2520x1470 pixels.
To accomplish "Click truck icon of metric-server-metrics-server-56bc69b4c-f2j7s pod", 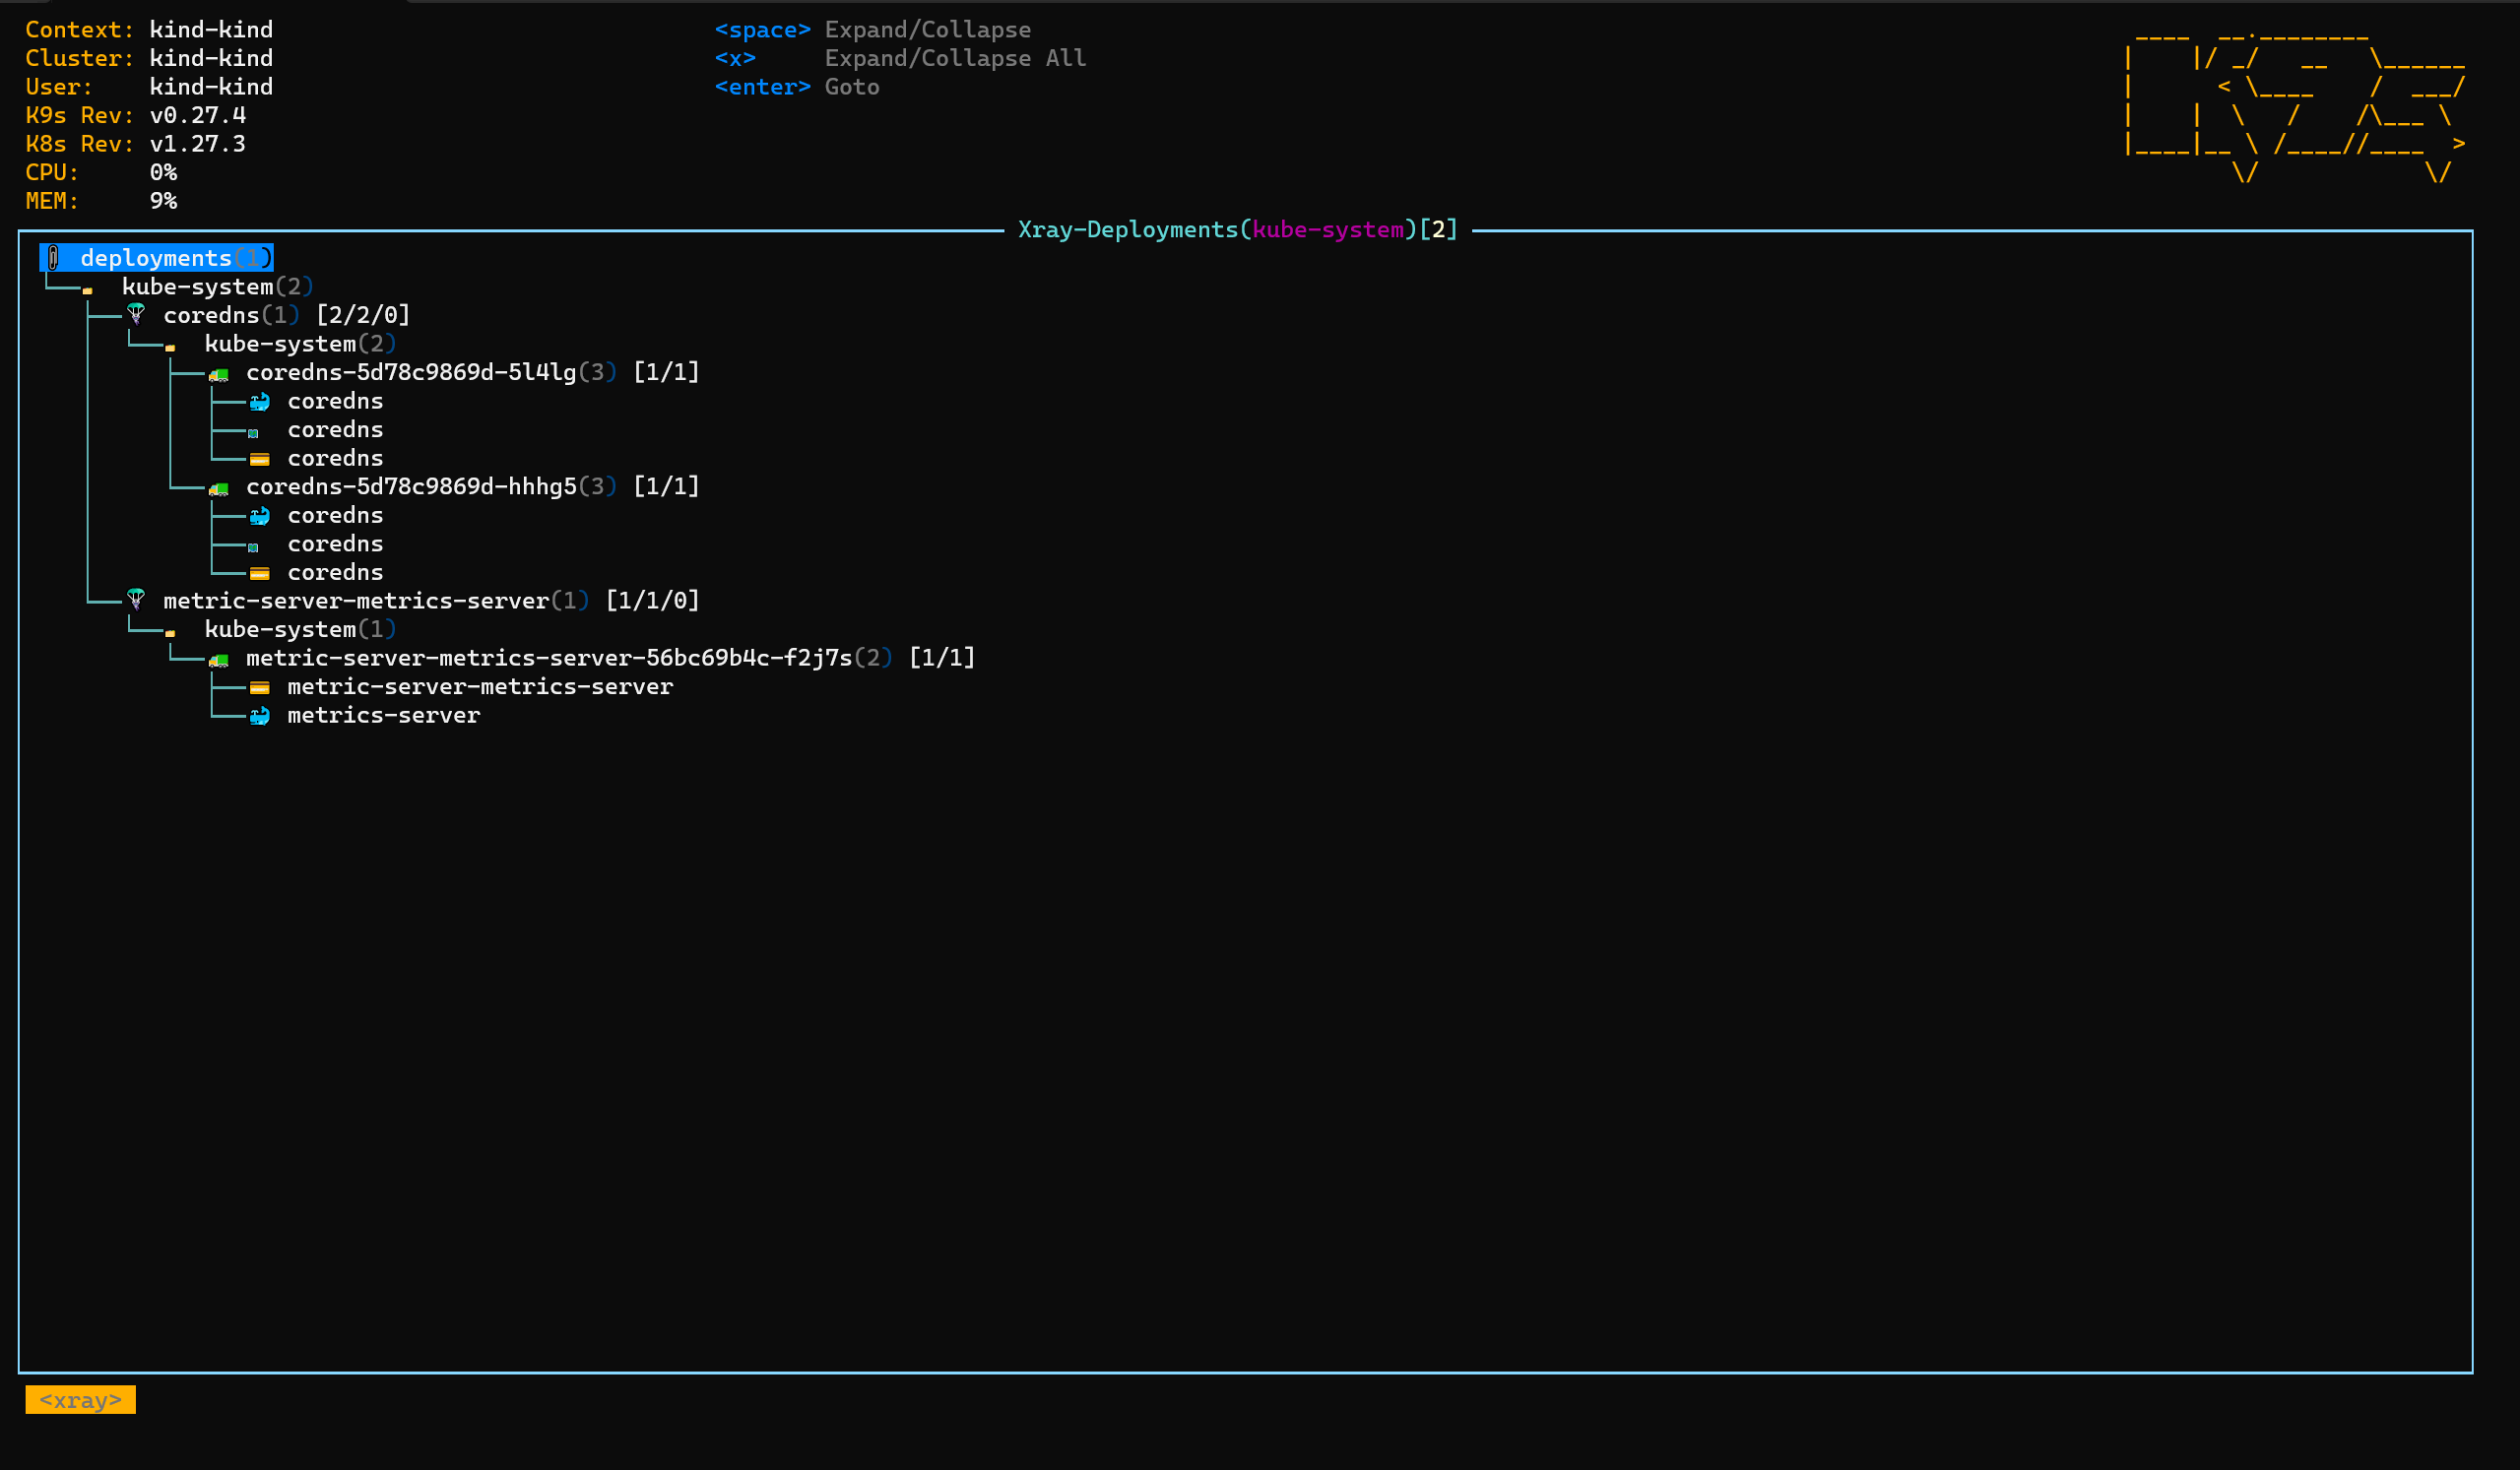I will click(219, 660).
